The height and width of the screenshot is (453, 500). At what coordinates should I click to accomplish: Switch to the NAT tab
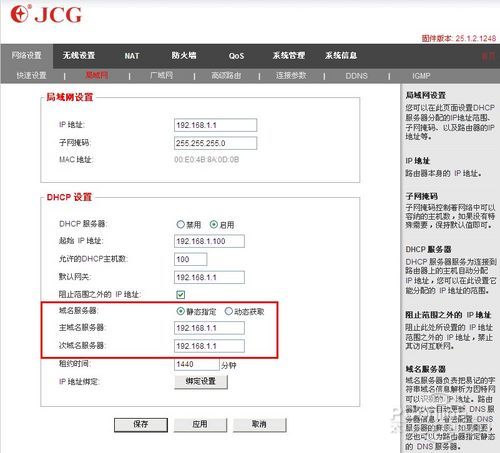132,56
